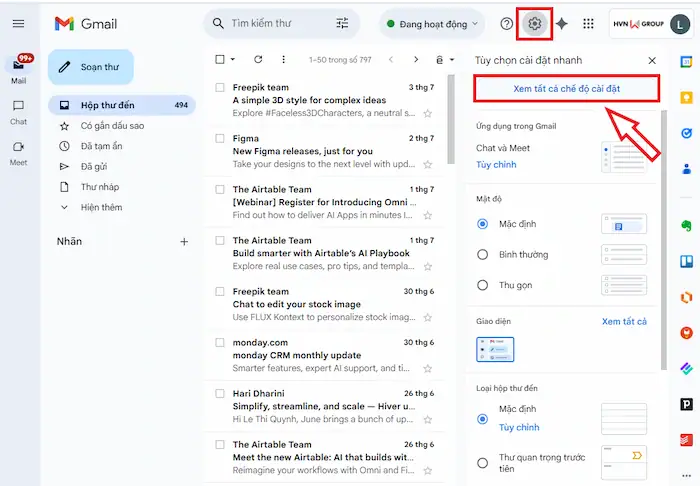The width and height of the screenshot is (700, 486).
Task: Select the Thu gọn density option
Action: (483, 285)
